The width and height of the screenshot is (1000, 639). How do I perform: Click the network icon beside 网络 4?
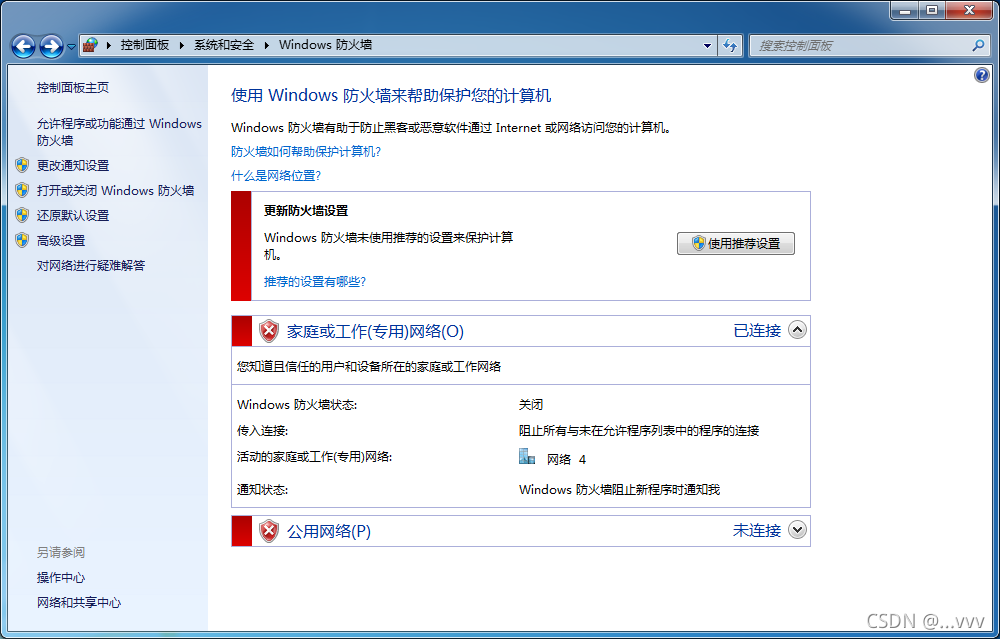[x=527, y=457]
